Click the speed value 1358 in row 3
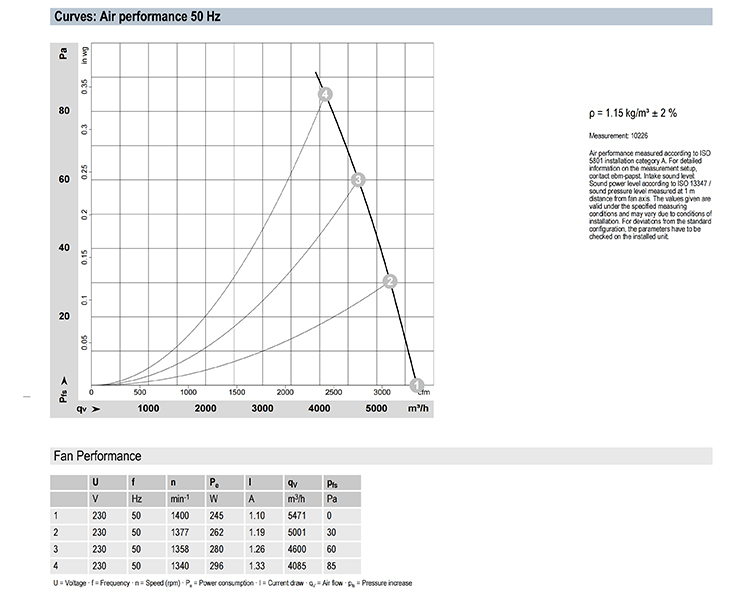Image resolution: width=750 pixels, height=608 pixels. point(180,549)
